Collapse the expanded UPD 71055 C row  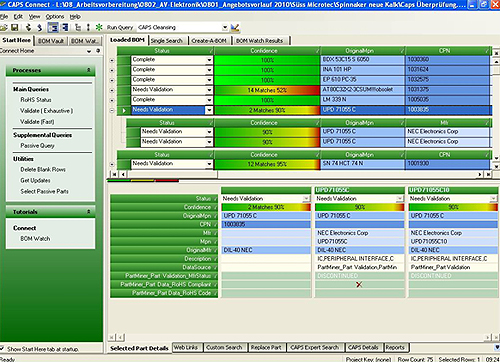112,110
